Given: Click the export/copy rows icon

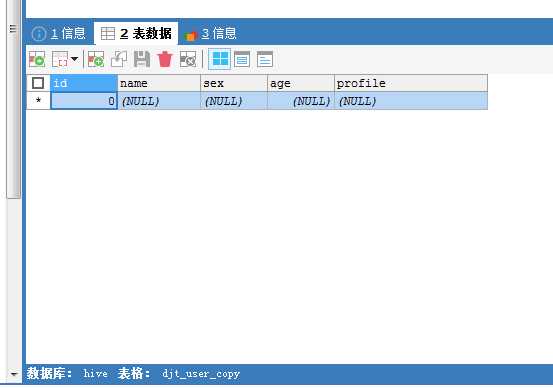Looking at the screenshot, I should point(60,59).
